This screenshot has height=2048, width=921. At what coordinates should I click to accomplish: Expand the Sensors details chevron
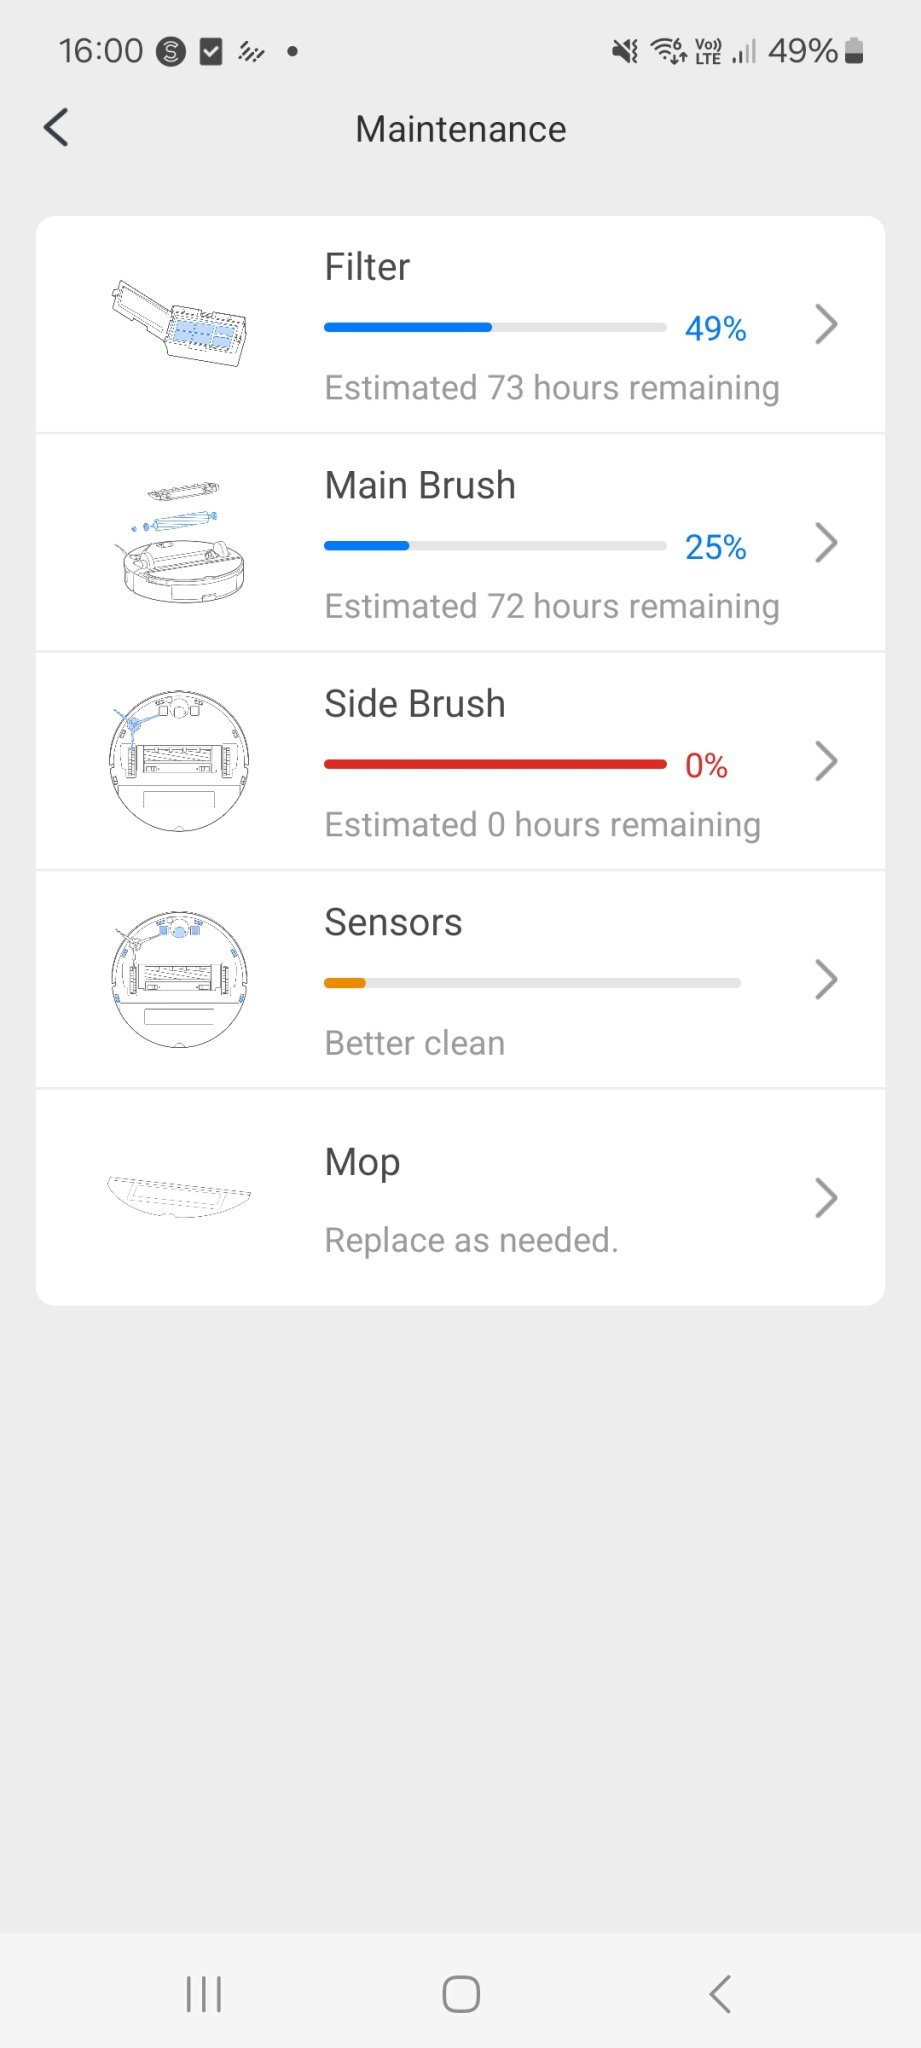click(825, 980)
